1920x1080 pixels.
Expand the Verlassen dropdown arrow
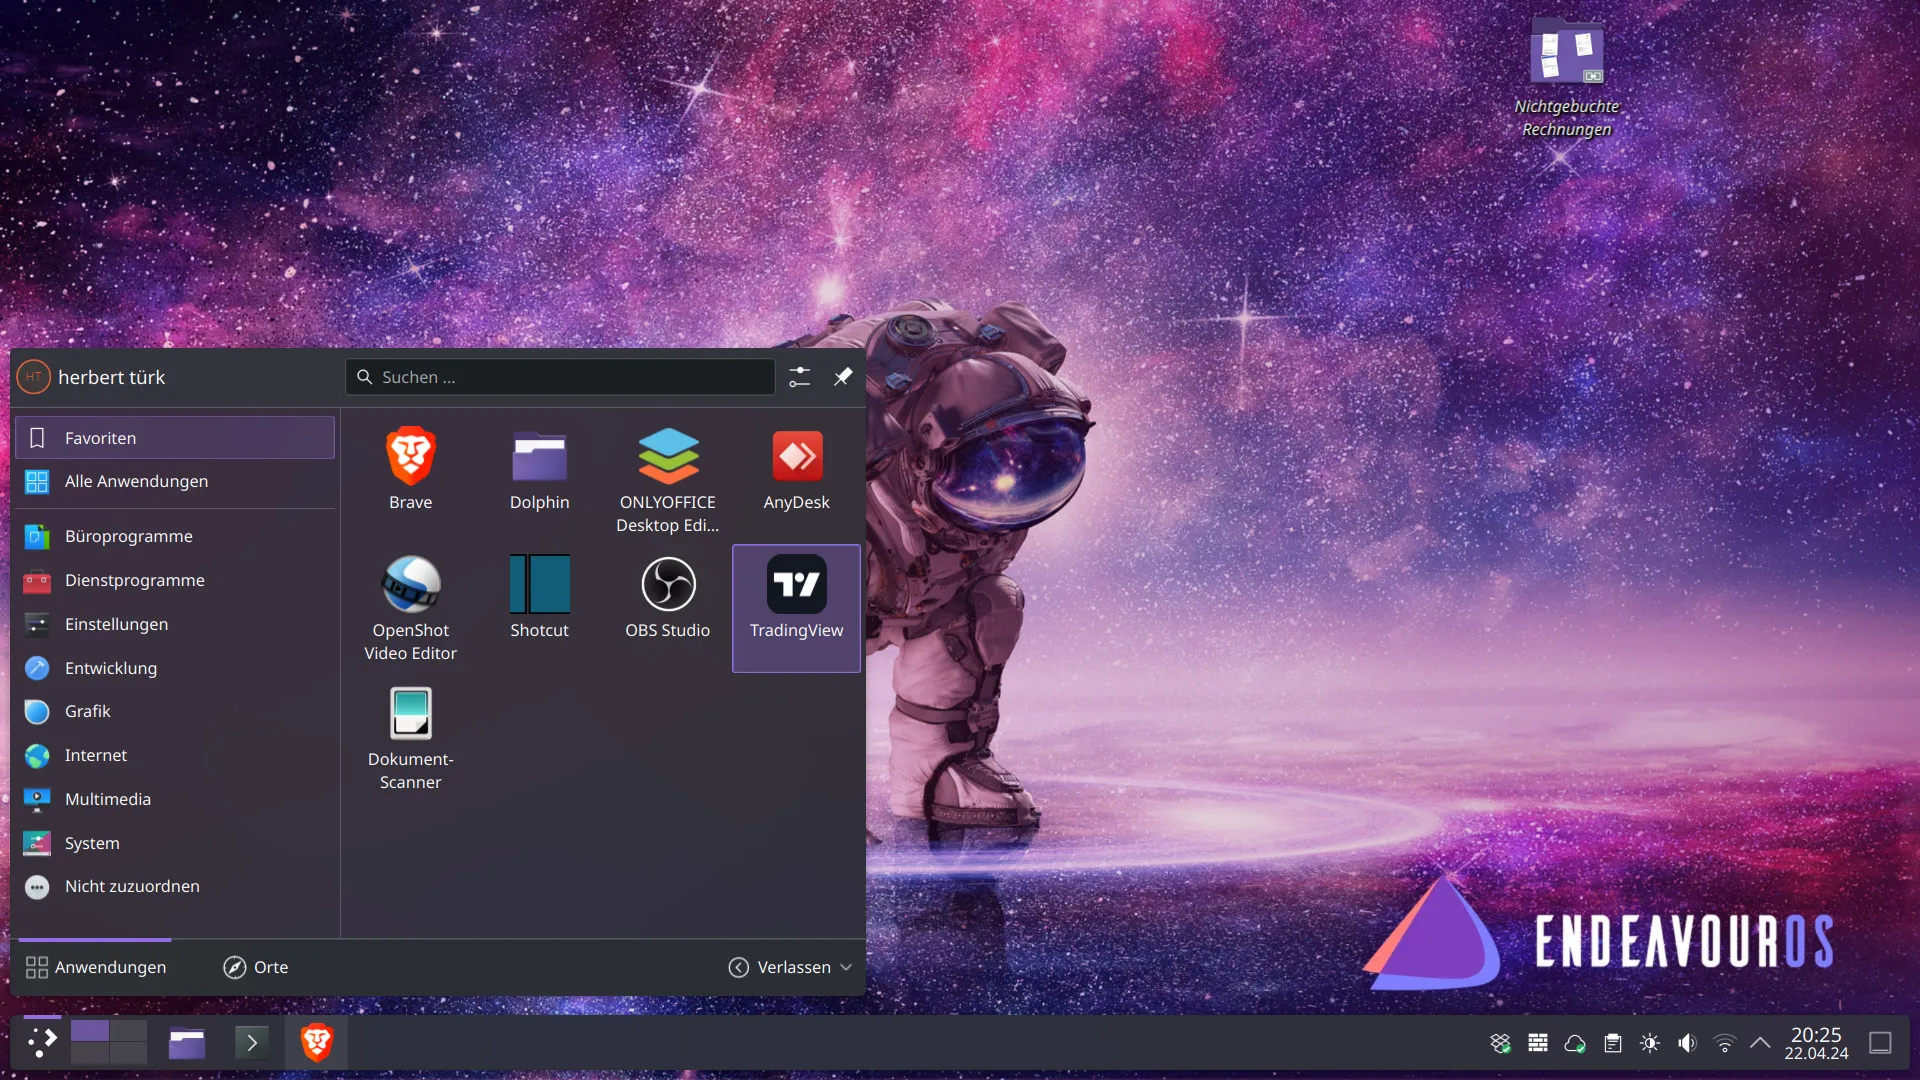(846, 967)
